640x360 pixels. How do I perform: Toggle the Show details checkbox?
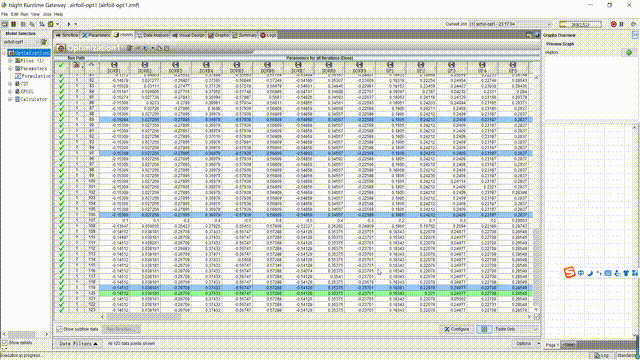pos(5,343)
